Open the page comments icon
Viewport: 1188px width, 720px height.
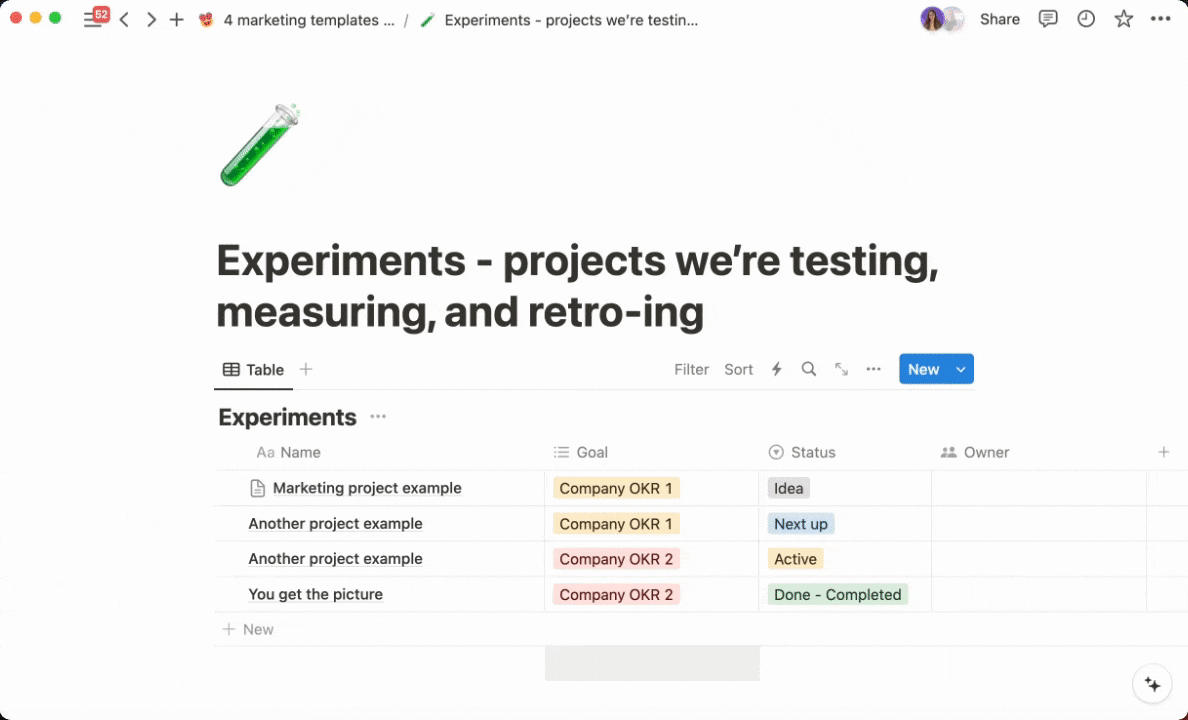point(1048,19)
